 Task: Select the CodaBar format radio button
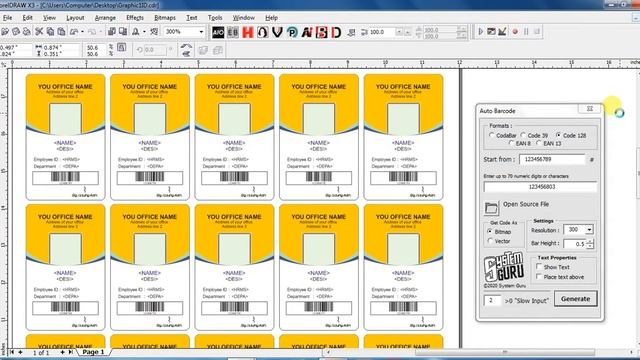(x=492, y=135)
